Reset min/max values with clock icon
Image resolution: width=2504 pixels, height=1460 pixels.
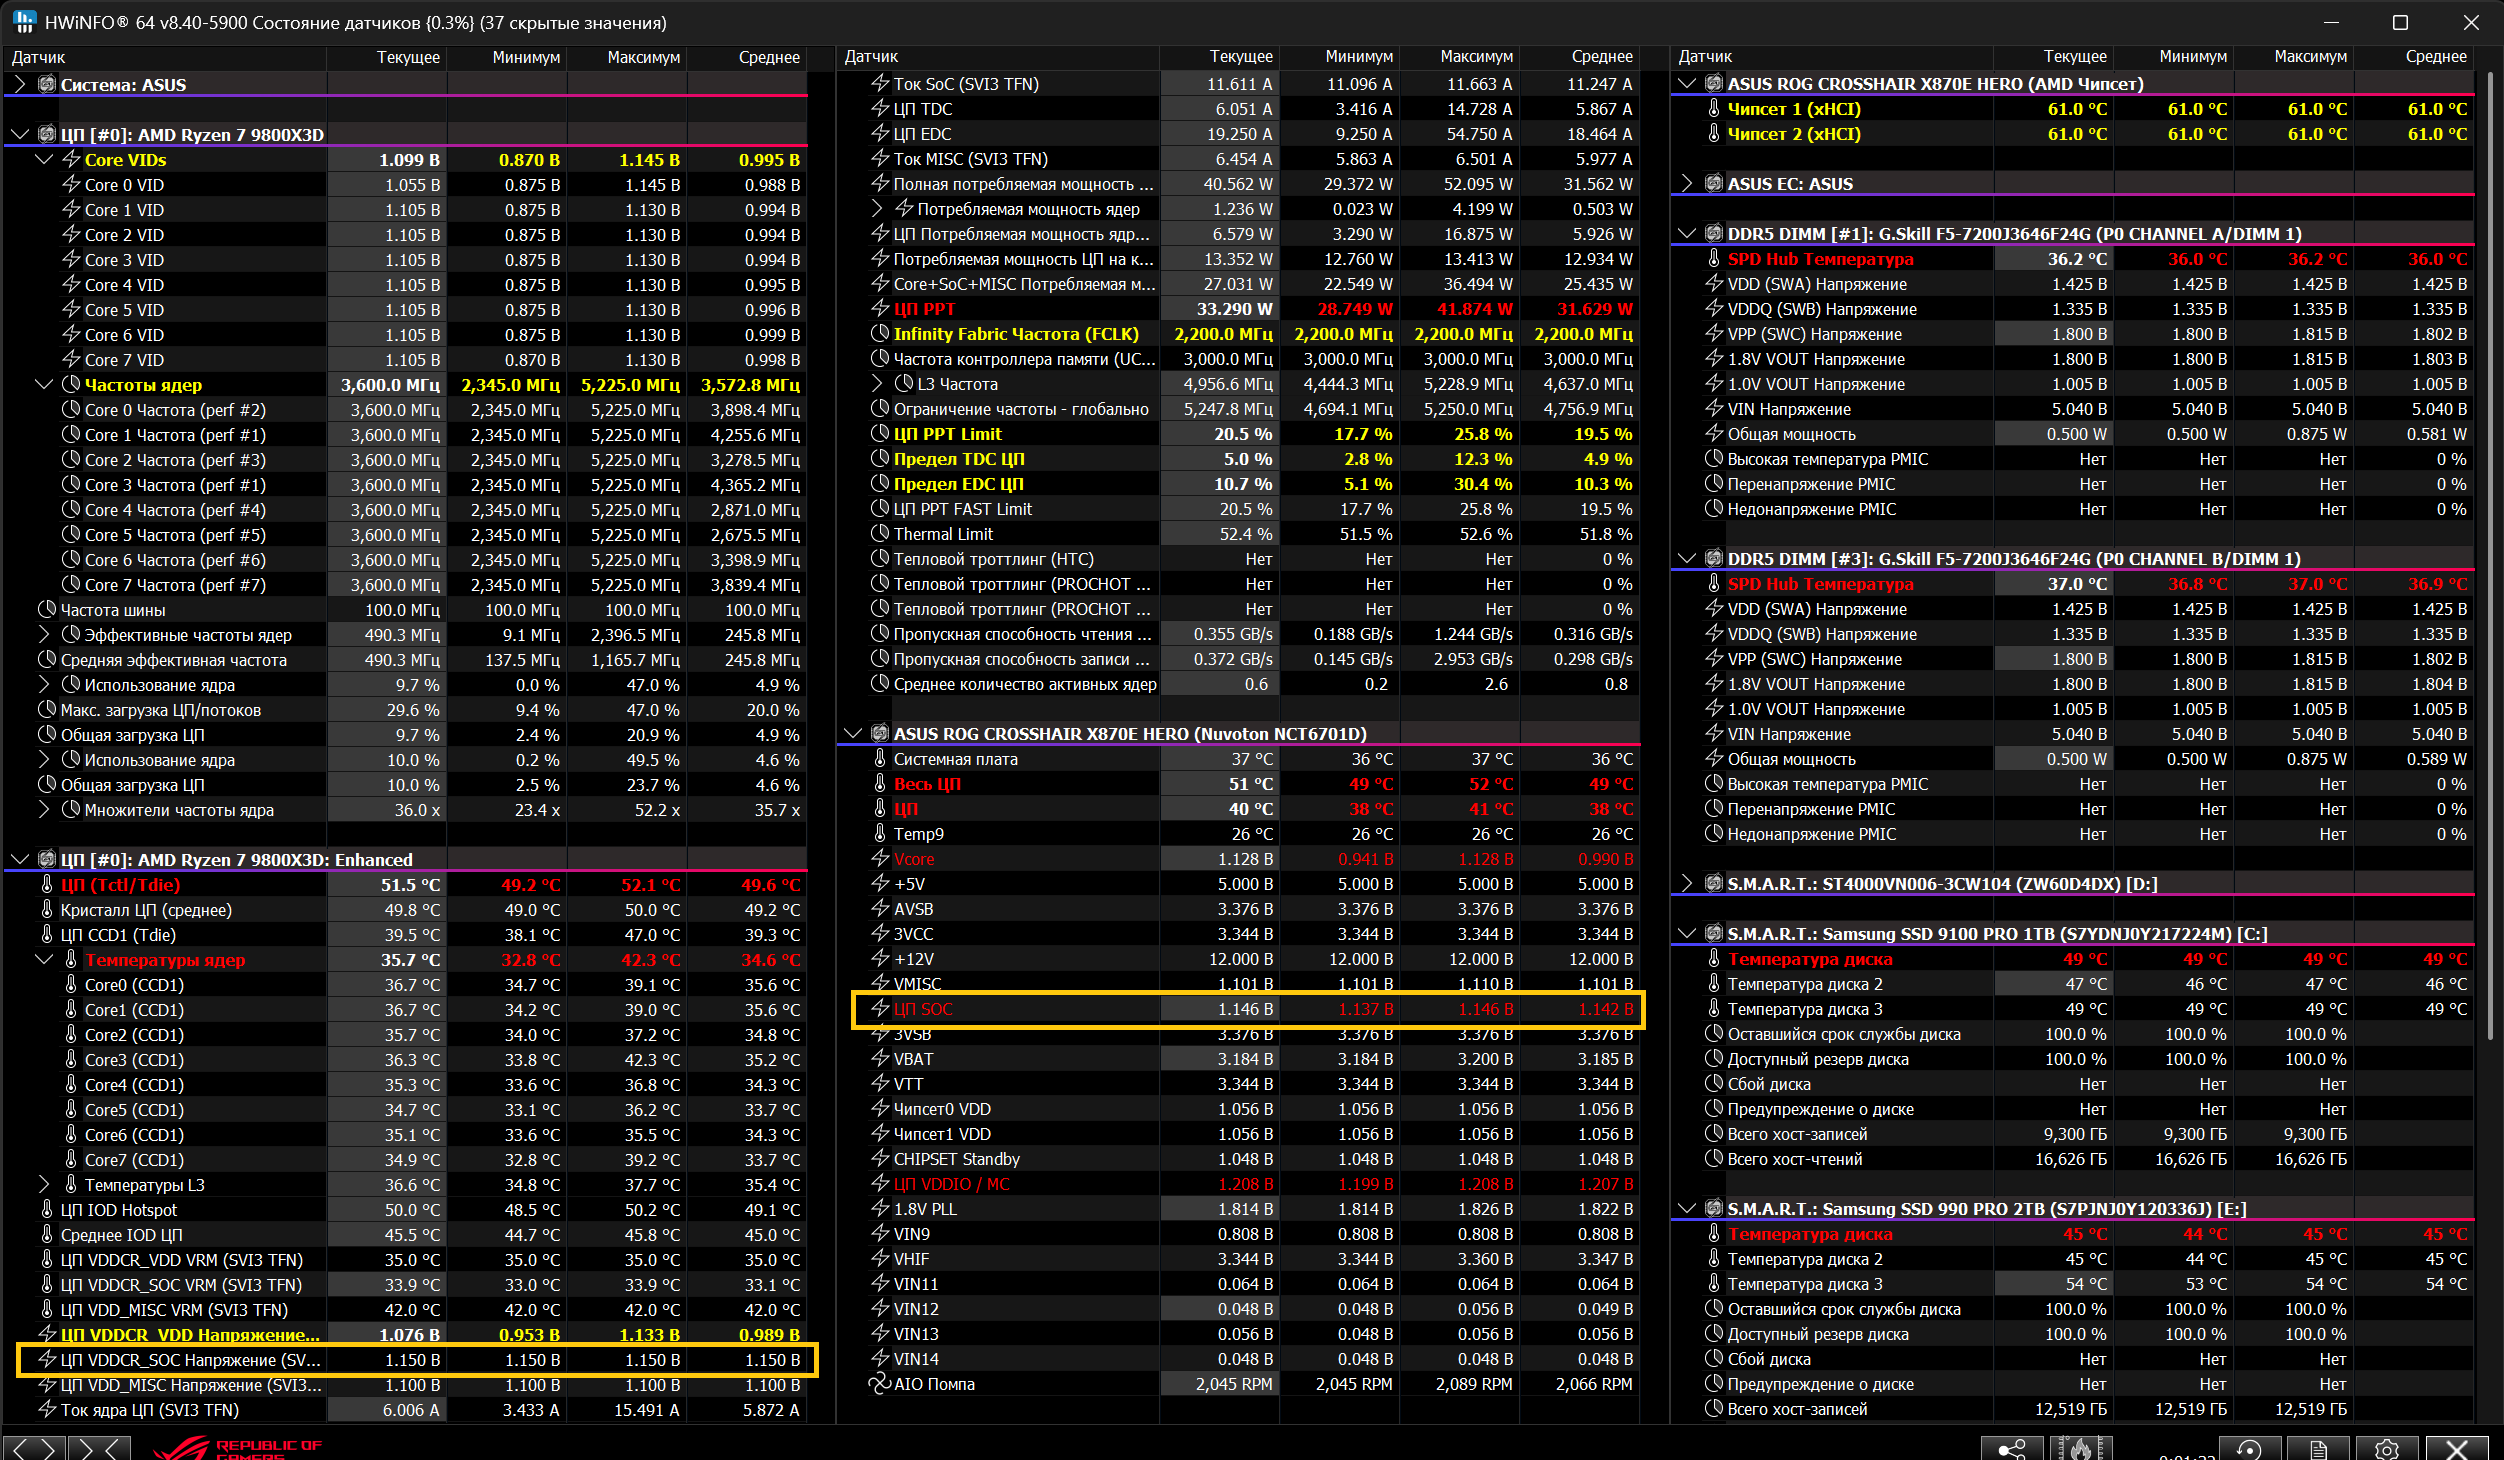2249,1448
